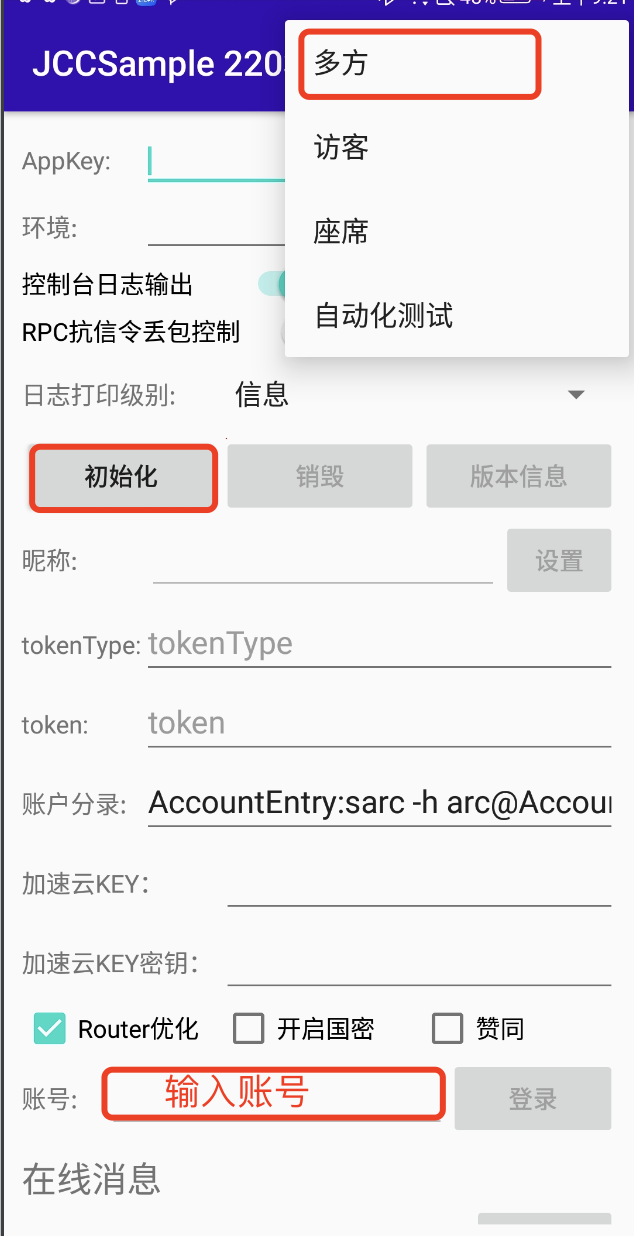634x1236 pixels.
Task: Click the tokenType text field
Action: 379,644
